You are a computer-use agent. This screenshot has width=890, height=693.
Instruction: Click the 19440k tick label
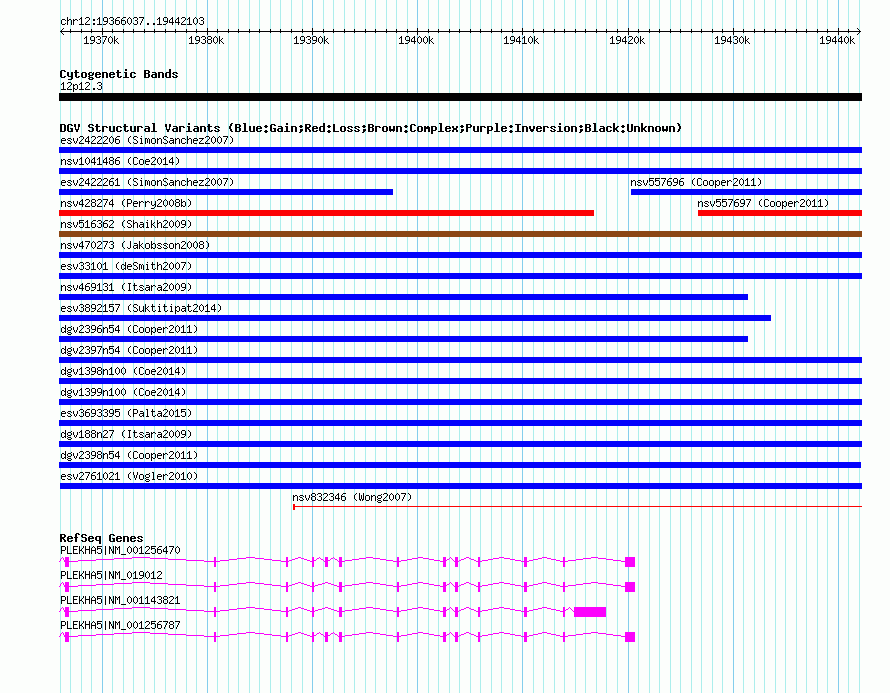point(837,40)
